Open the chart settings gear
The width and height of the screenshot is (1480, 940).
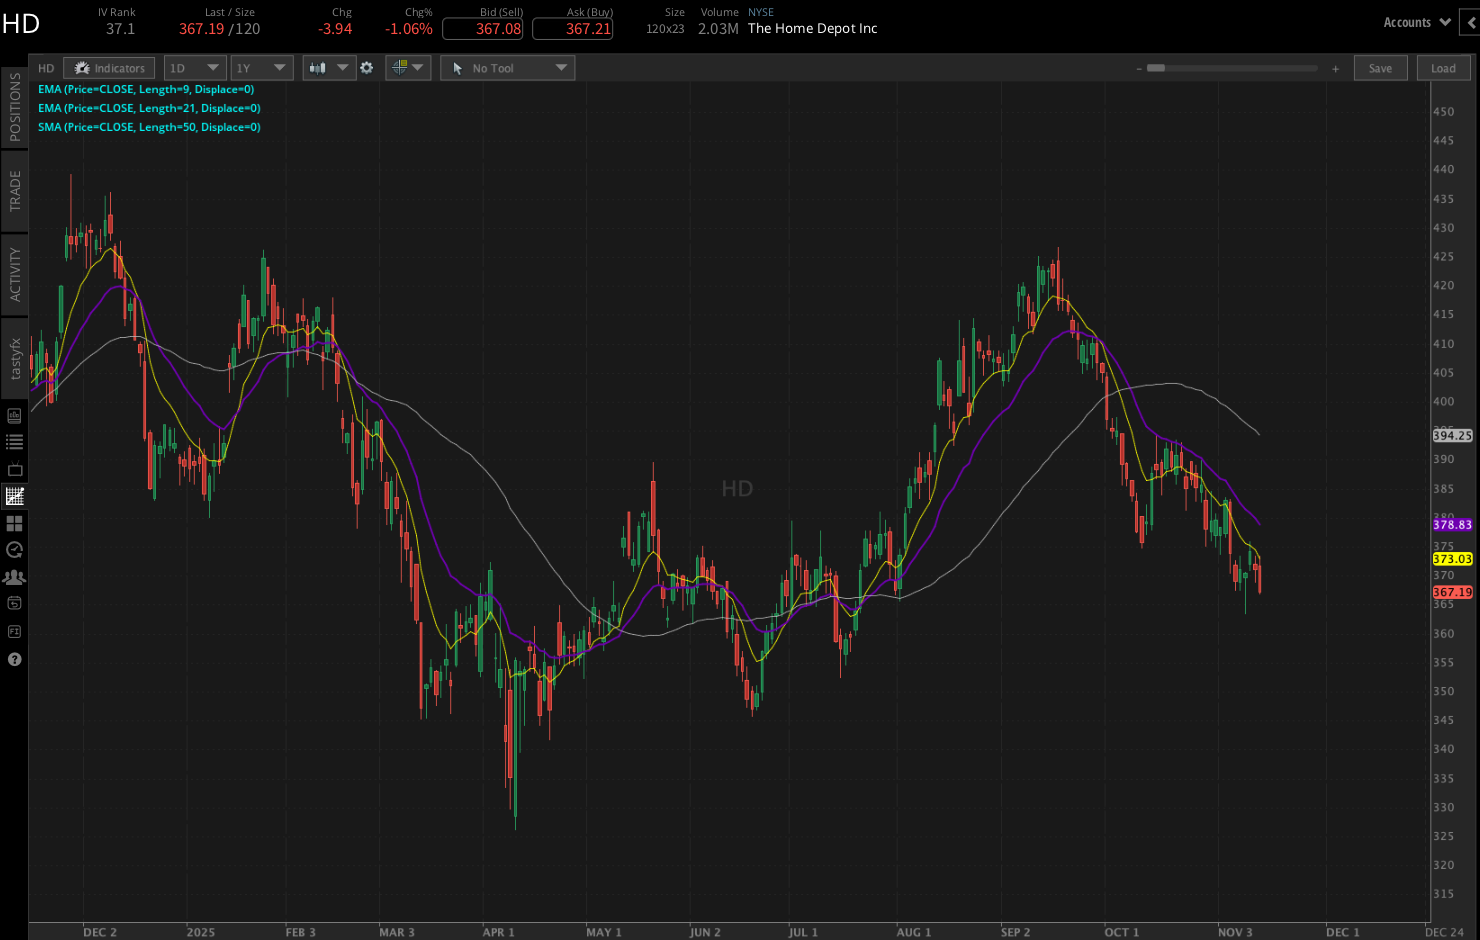pos(366,67)
